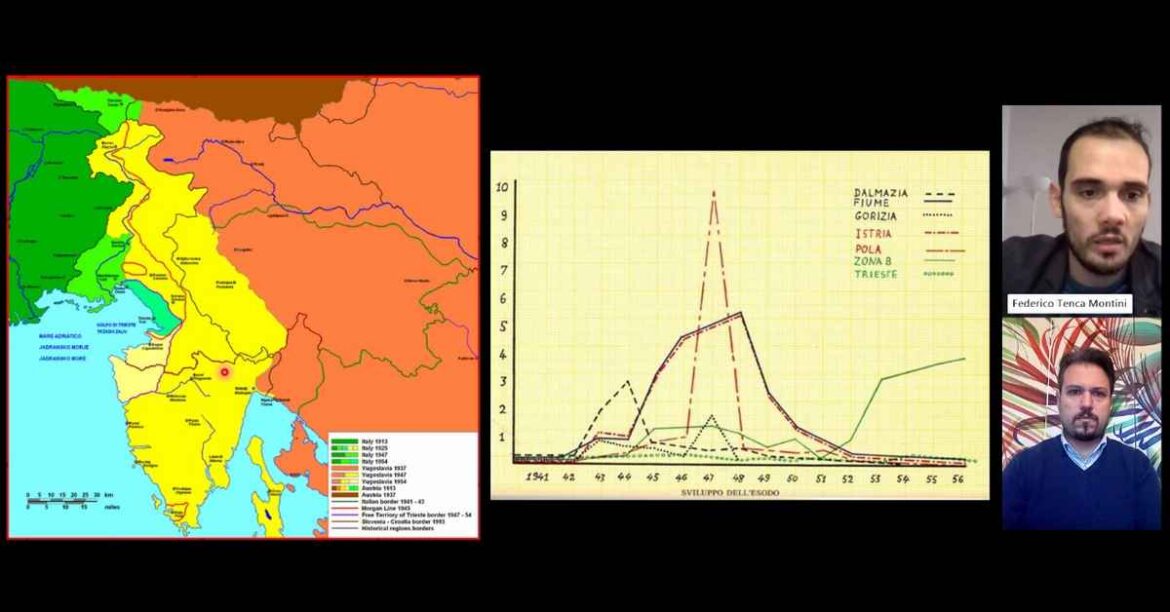
Task: Click the DALMAZIA legend label
Action: point(880,193)
